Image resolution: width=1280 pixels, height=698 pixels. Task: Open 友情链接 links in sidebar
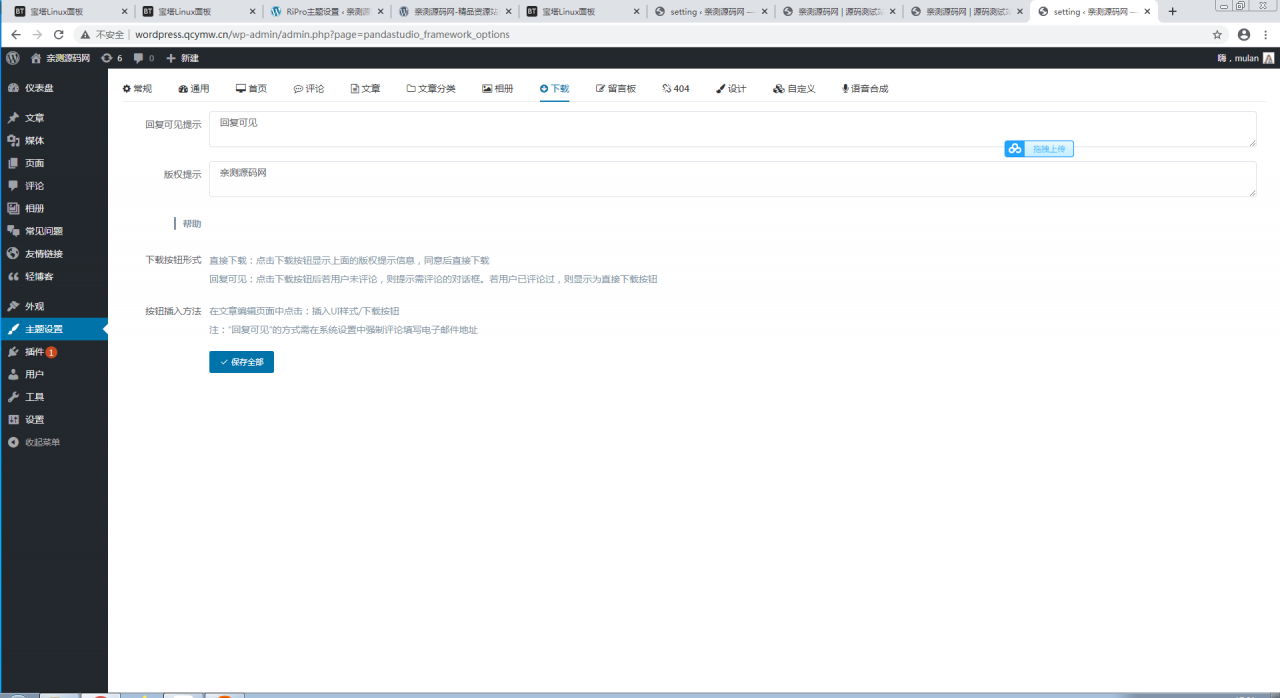pos(54,254)
